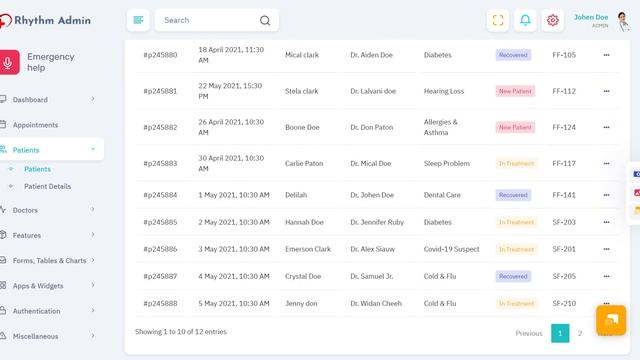Toggle the sidebar menu hamburger icon
This screenshot has height=360, width=640.
coord(138,20)
